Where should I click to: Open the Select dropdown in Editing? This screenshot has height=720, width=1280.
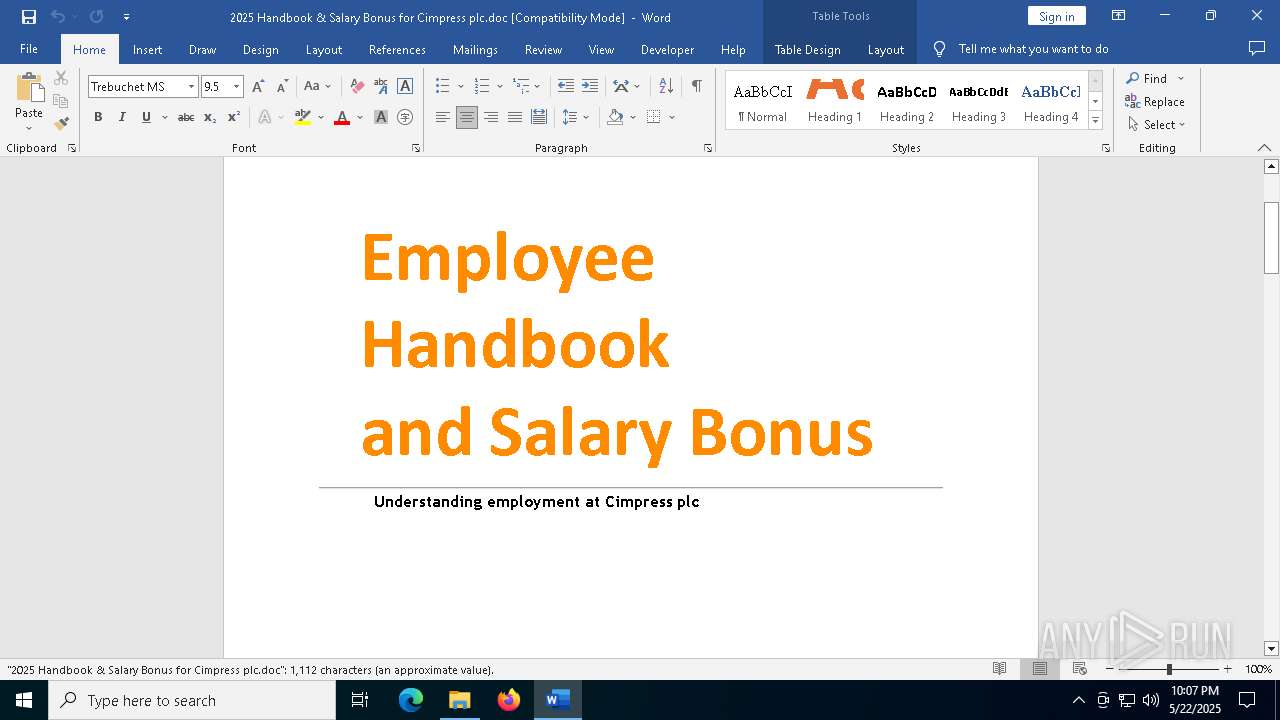pos(1156,124)
